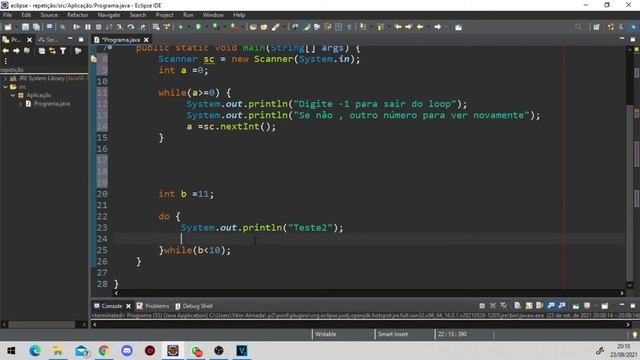Open the Refactor menu
Image resolution: width=640 pixels, height=360 pixels.
[78, 15]
